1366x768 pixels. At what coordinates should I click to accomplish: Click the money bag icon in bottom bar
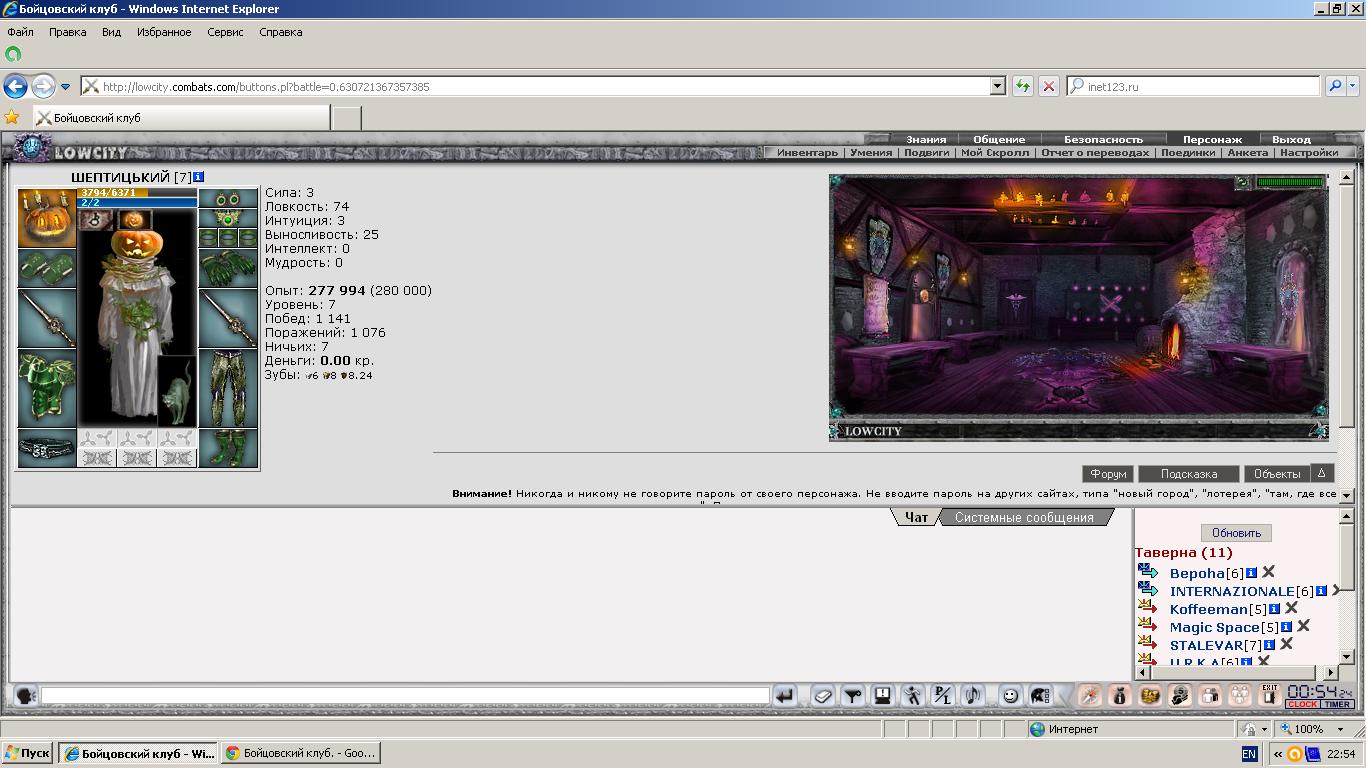[x=1120, y=695]
